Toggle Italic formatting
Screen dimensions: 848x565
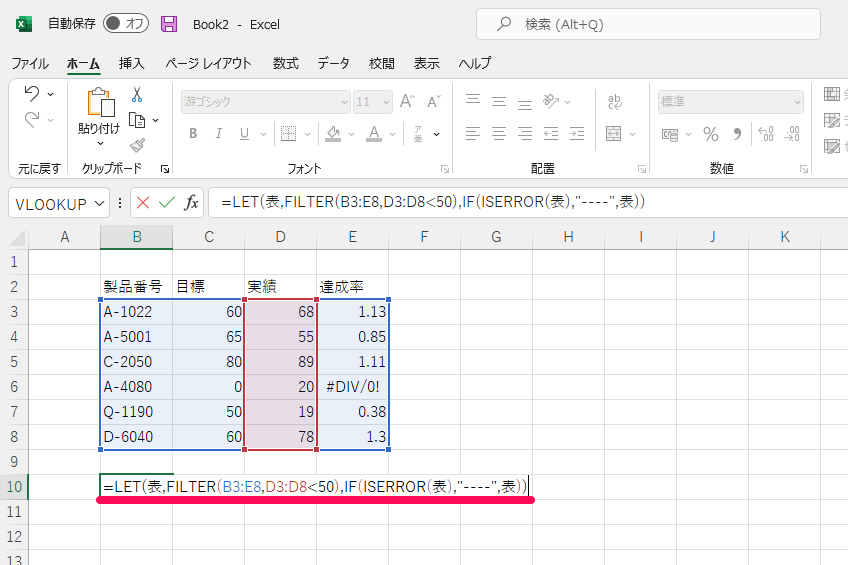pyautogui.click(x=218, y=134)
